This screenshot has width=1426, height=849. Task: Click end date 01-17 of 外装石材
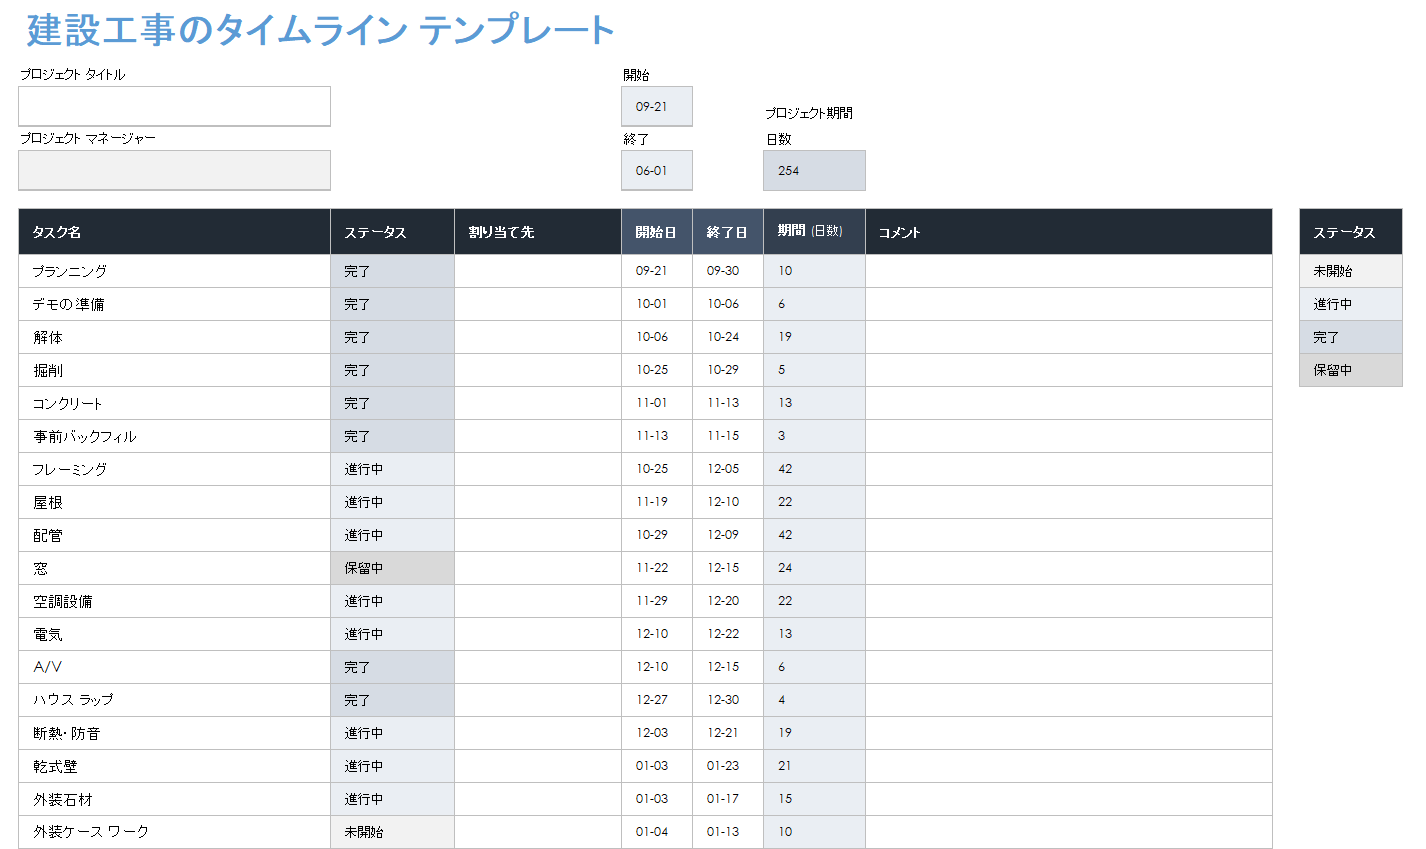pos(728,799)
